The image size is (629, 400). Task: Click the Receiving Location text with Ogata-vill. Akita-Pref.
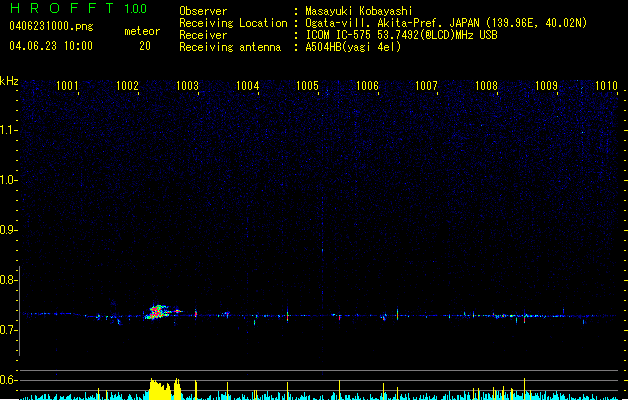pyautogui.click(x=446, y=23)
